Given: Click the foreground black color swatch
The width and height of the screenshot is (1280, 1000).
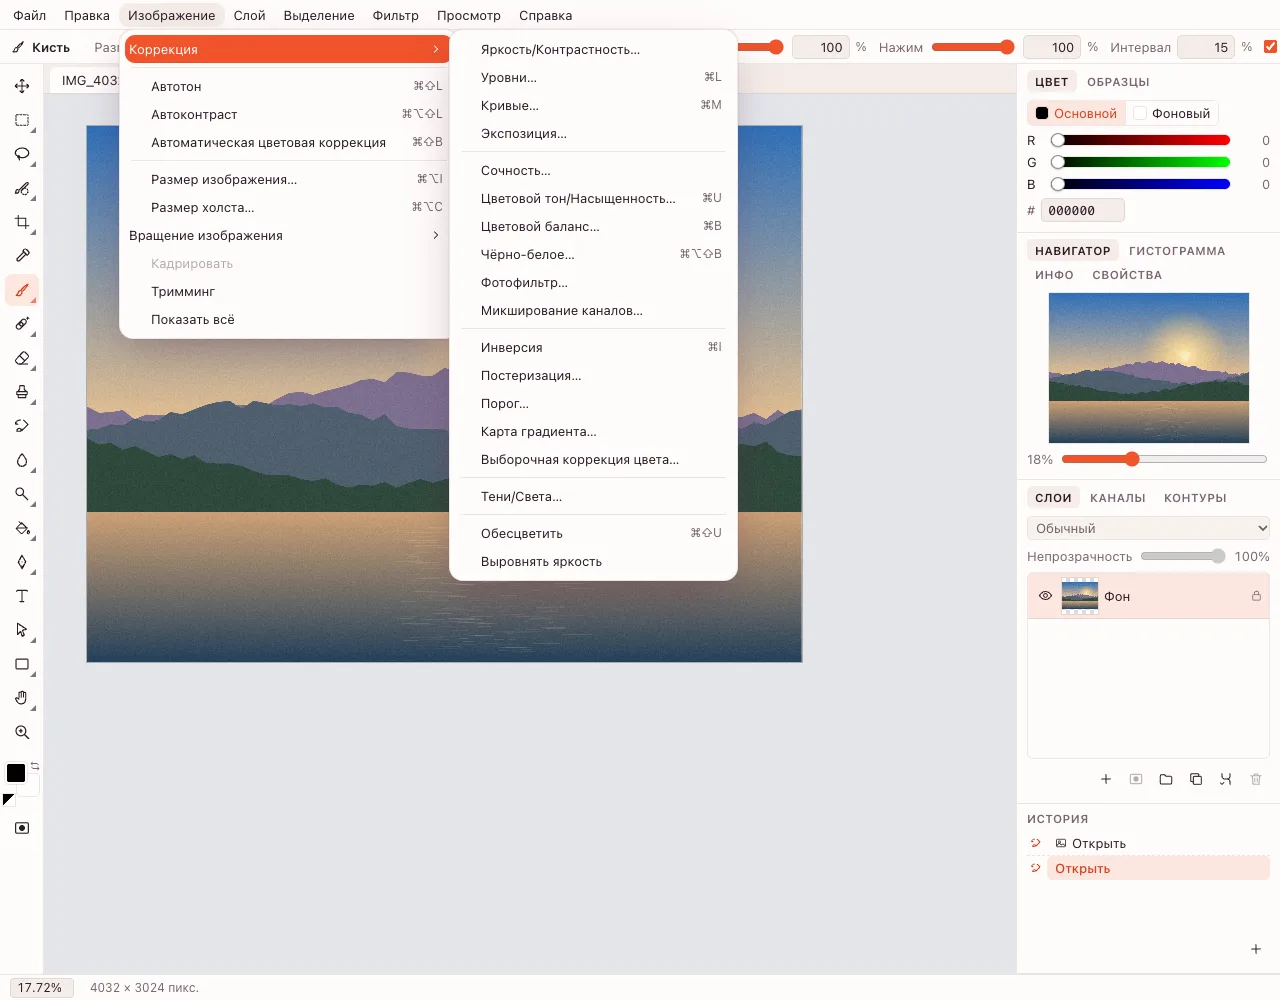Looking at the screenshot, I should pyautogui.click(x=16, y=773).
